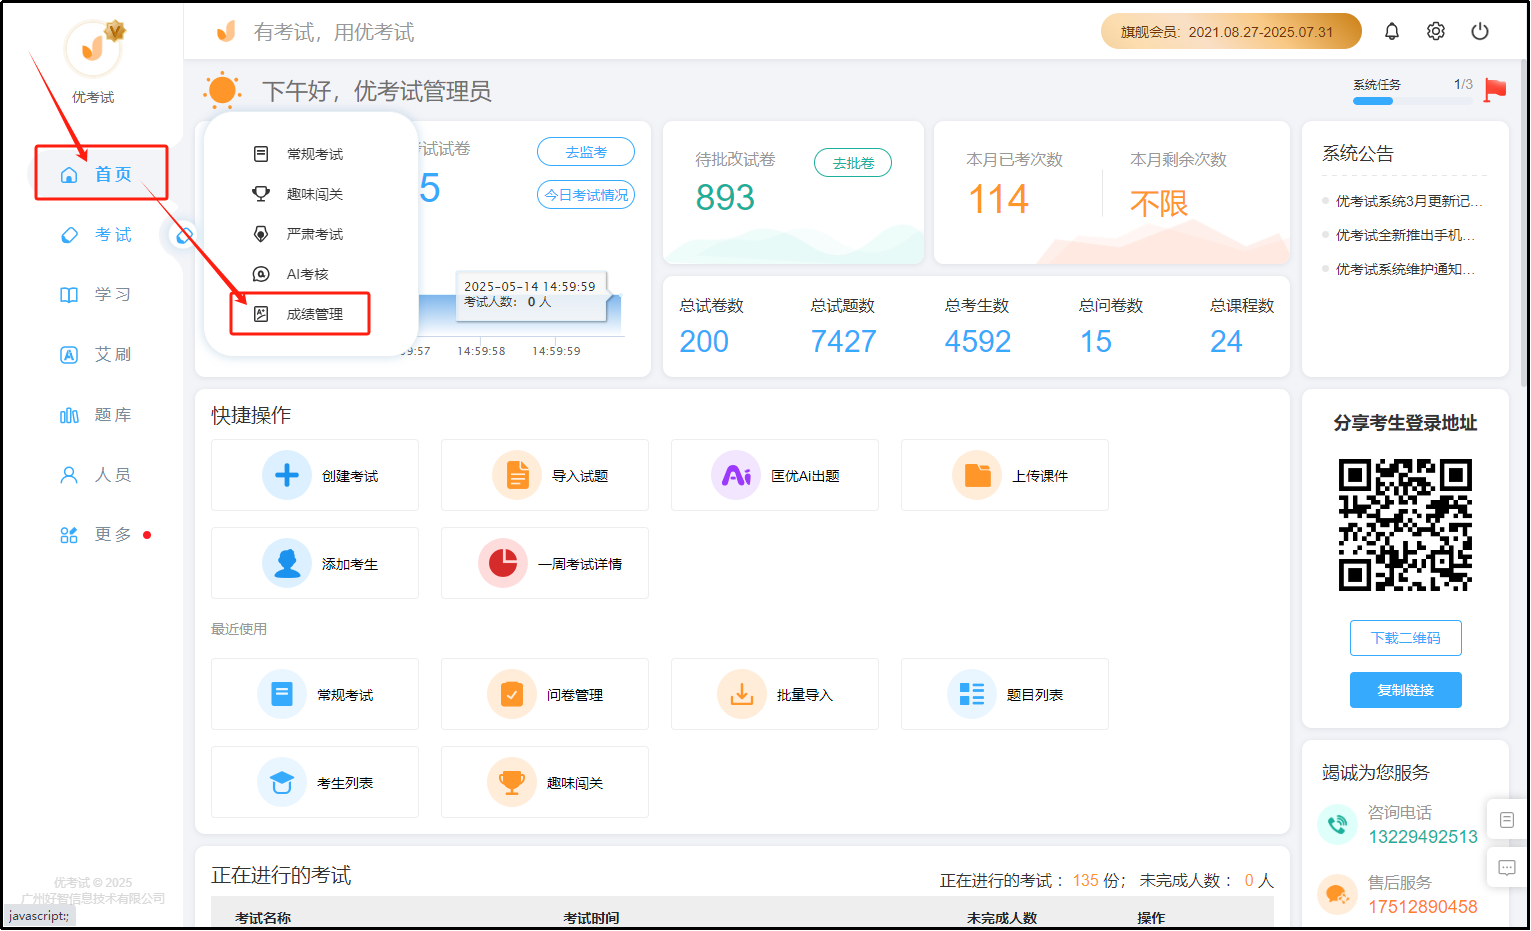Screen dimensions: 1531x931
Task: Open 考试 in the sidebar
Action: (x=96, y=235)
